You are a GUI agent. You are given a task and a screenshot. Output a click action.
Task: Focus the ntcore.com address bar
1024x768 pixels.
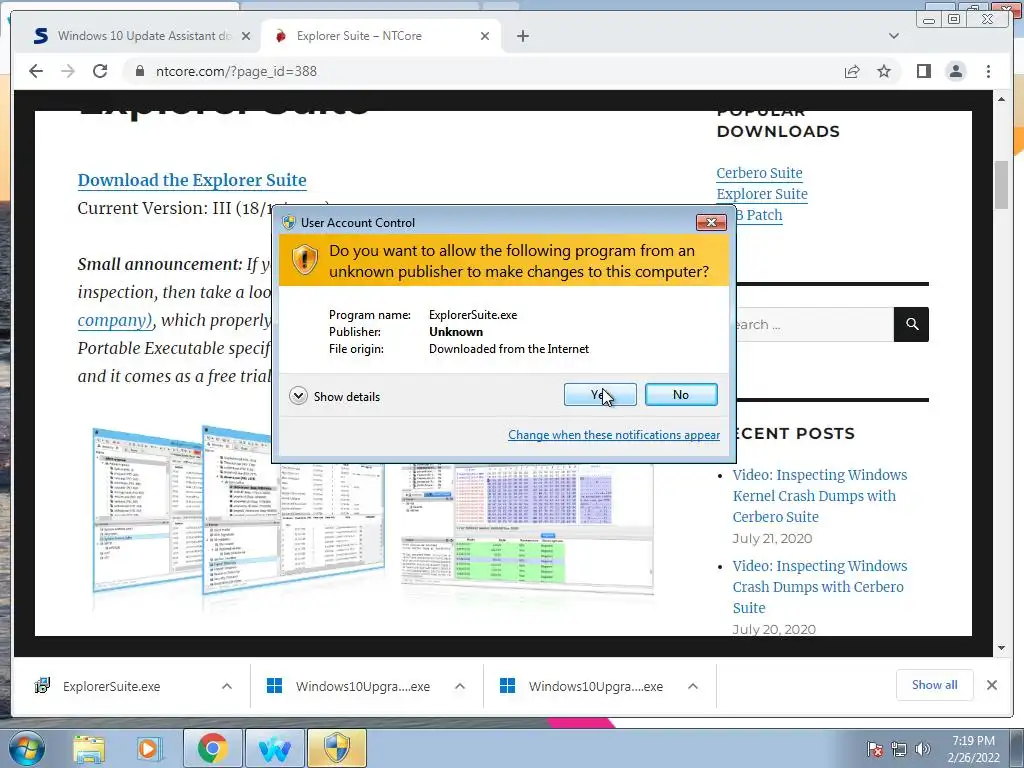483,71
